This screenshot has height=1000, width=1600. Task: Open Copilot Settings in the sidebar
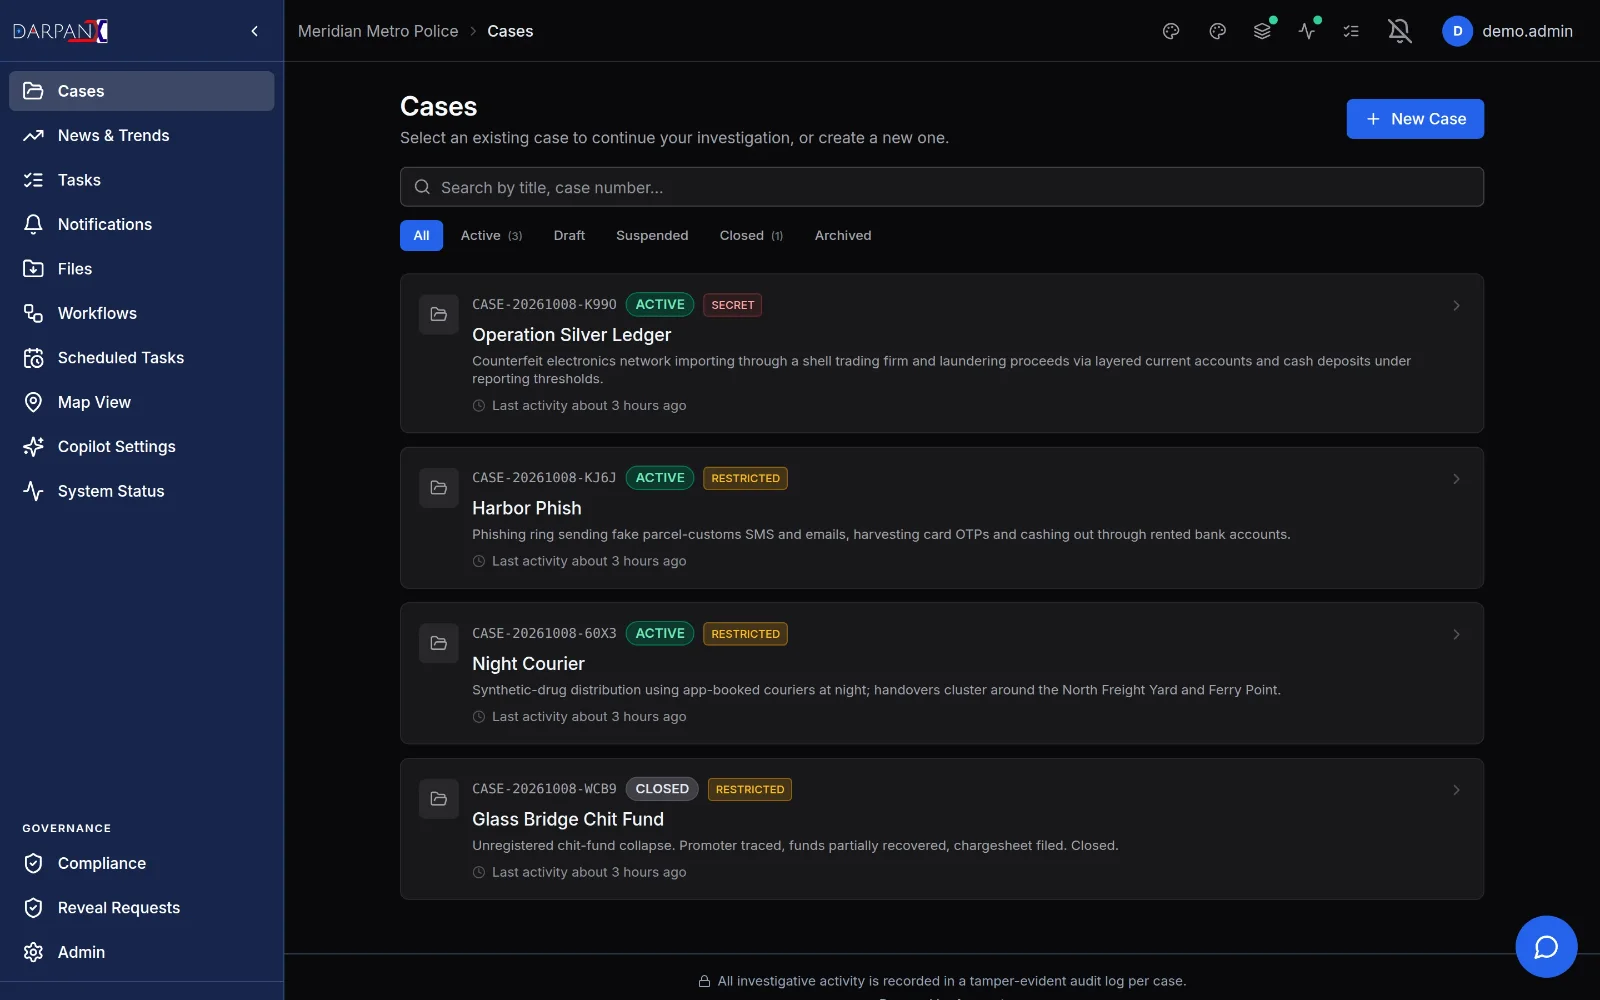142,447
